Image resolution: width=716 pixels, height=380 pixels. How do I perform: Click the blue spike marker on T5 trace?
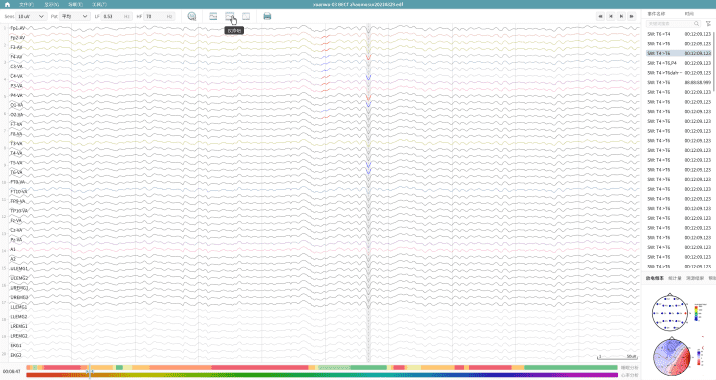click(x=368, y=165)
